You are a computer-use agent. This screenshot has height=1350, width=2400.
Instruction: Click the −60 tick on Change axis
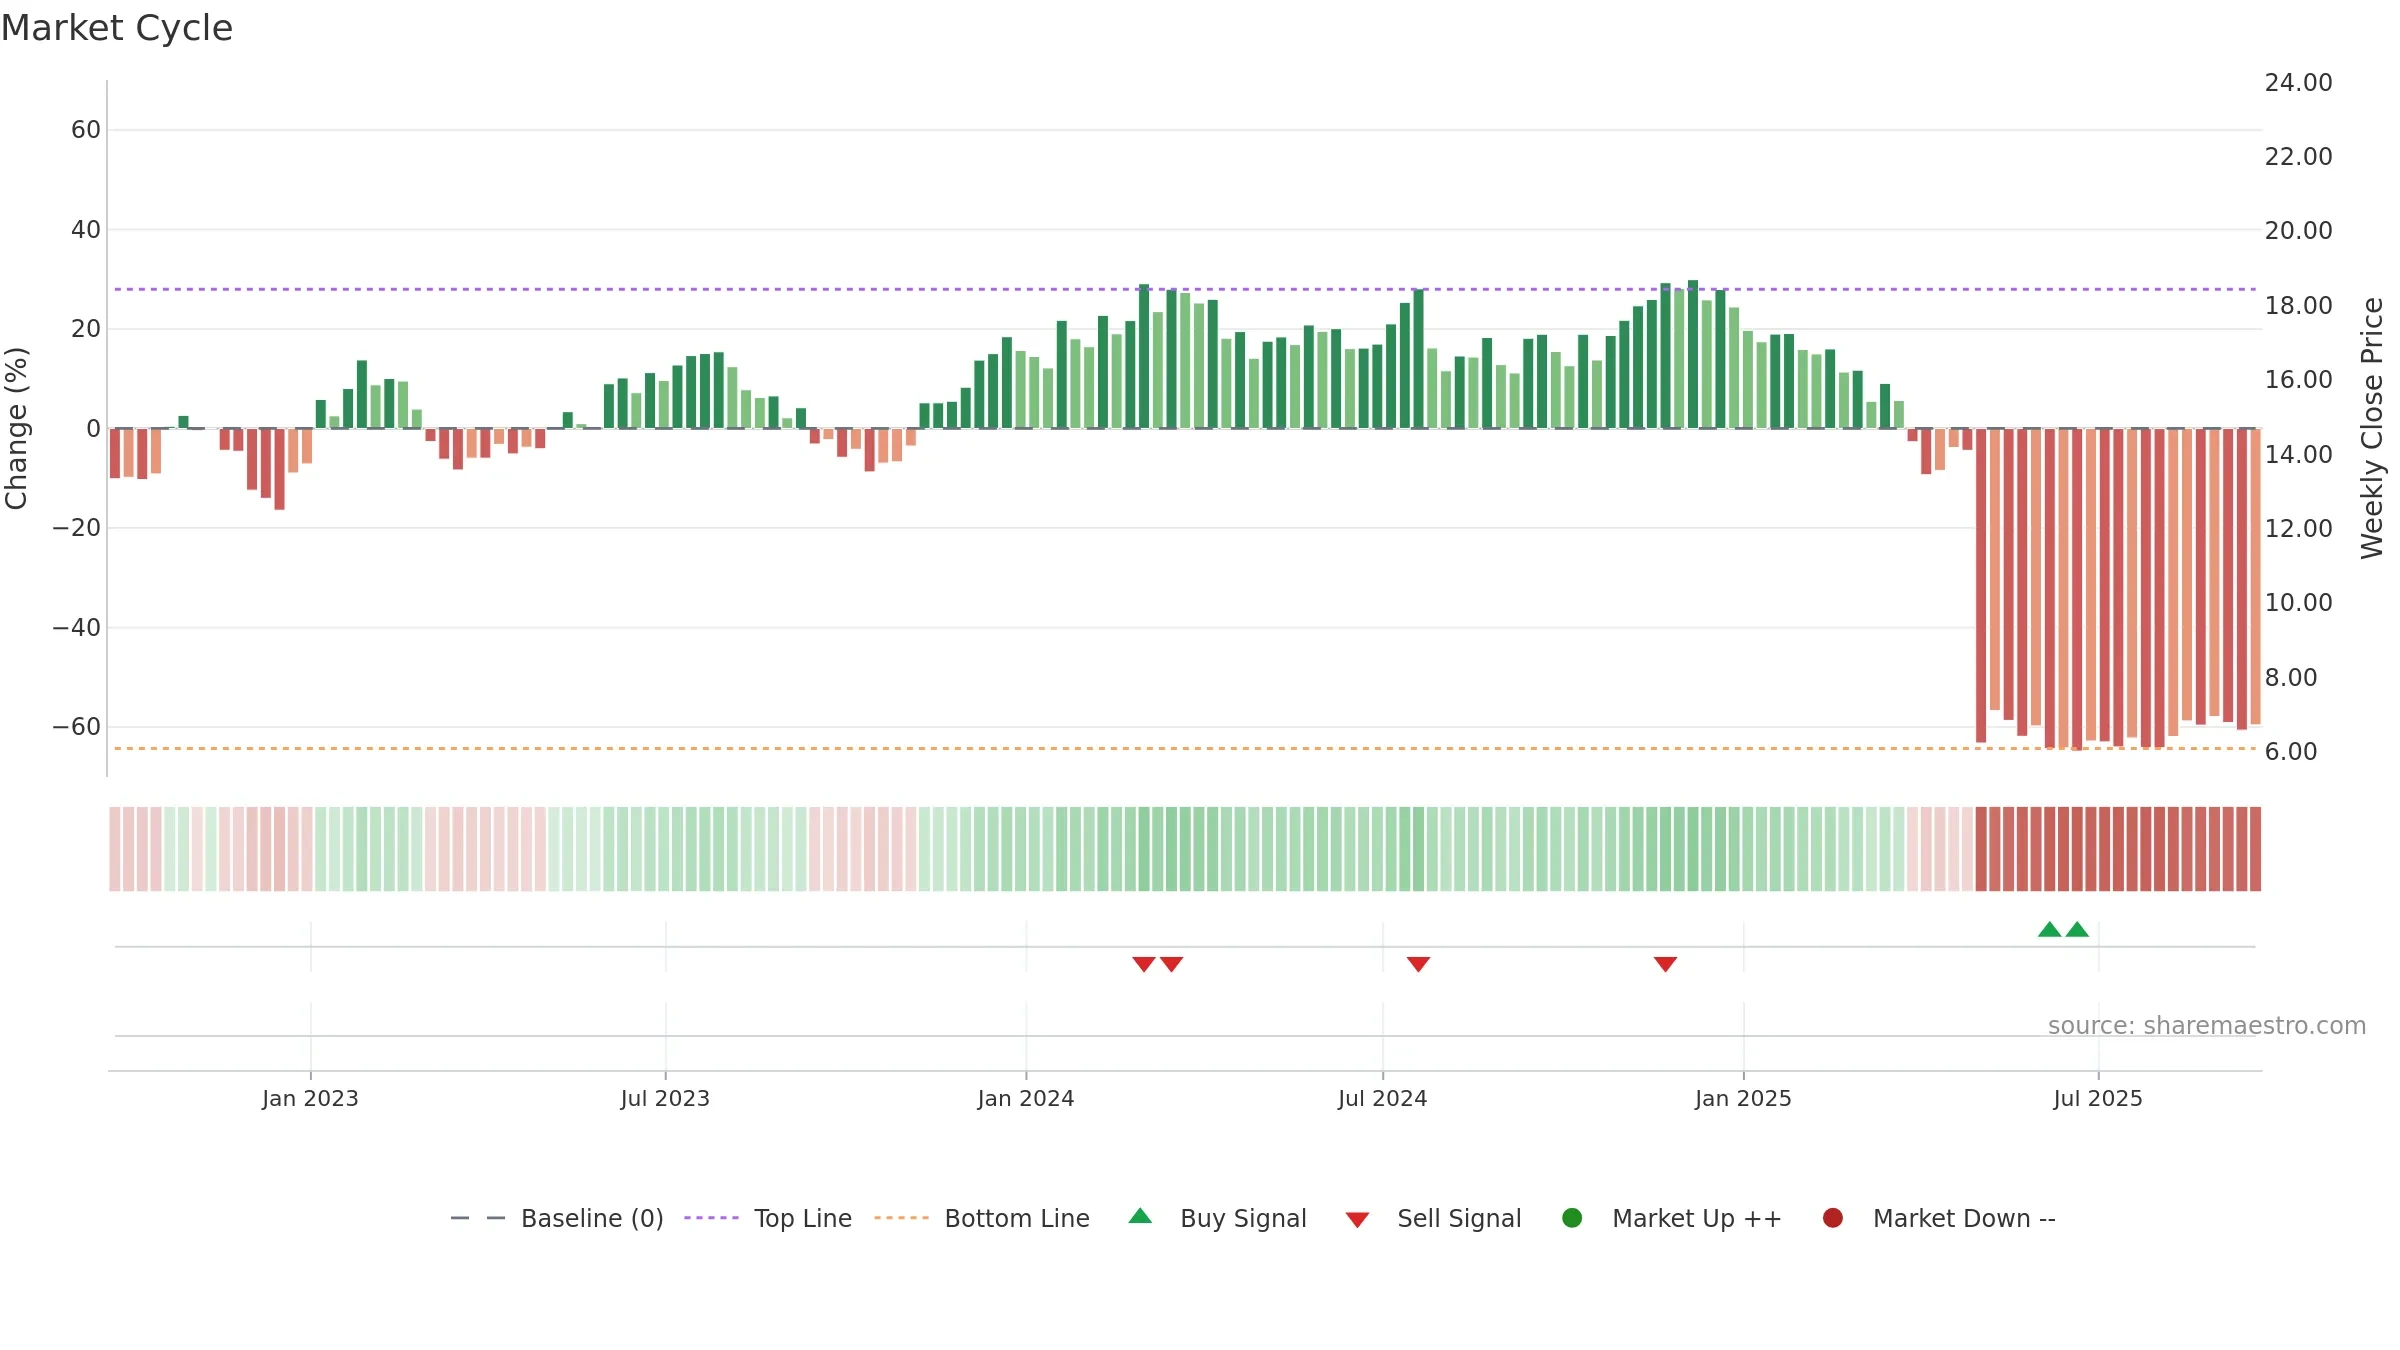pyautogui.click(x=77, y=727)
